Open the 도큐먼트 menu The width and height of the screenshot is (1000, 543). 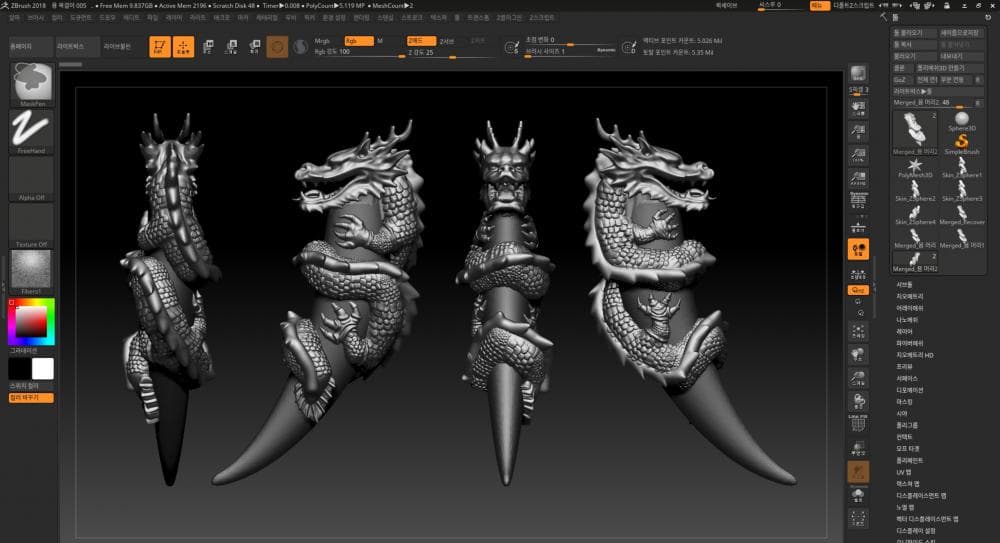(80, 18)
